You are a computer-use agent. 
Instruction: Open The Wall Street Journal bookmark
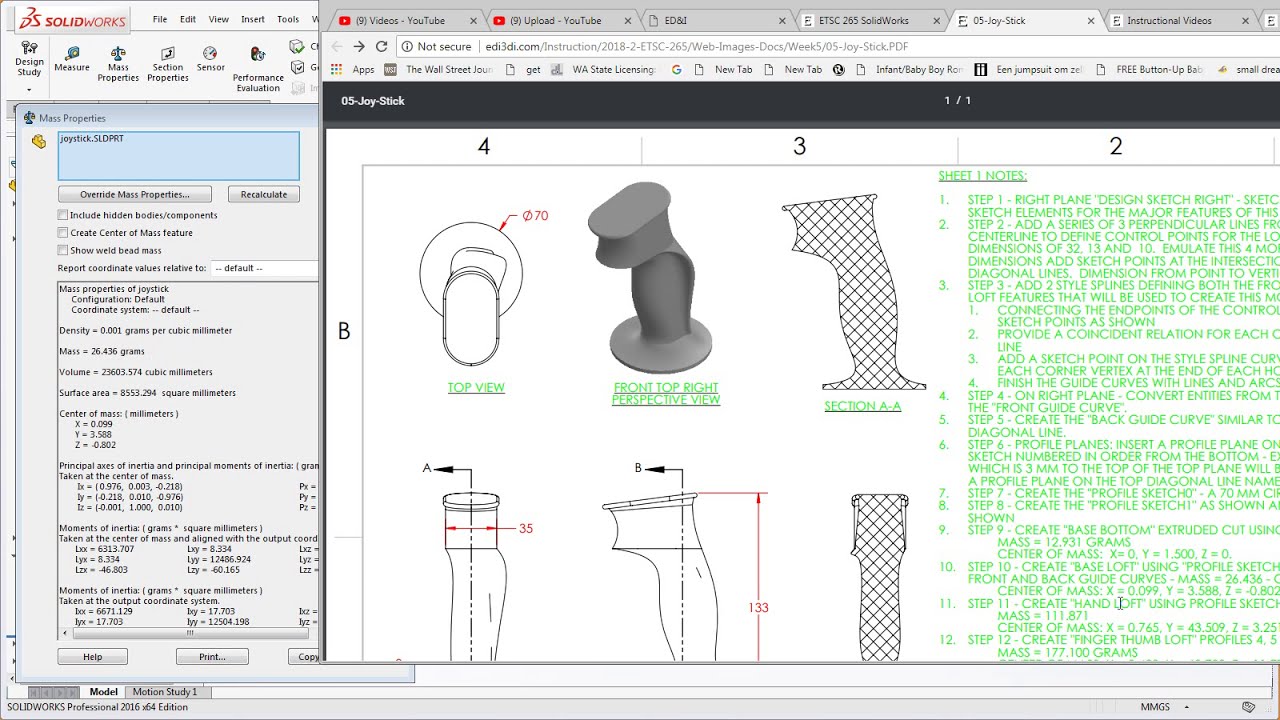(x=439, y=70)
